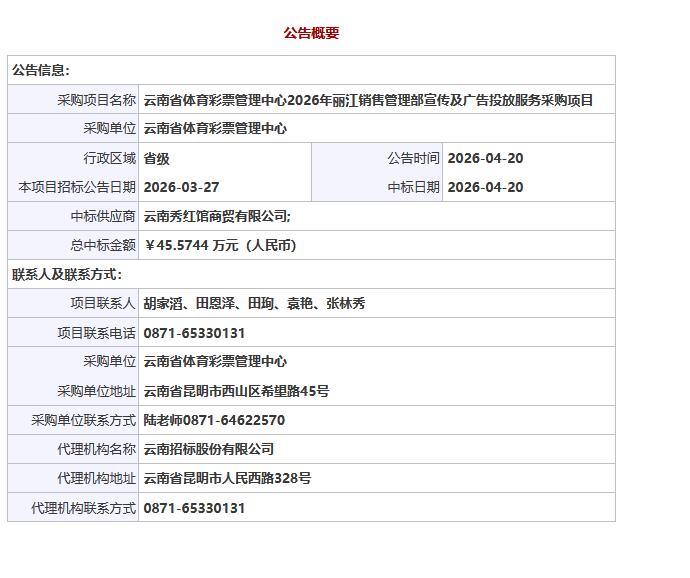
Task: Click the 公告信息 section header
Action: tap(41, 71)
